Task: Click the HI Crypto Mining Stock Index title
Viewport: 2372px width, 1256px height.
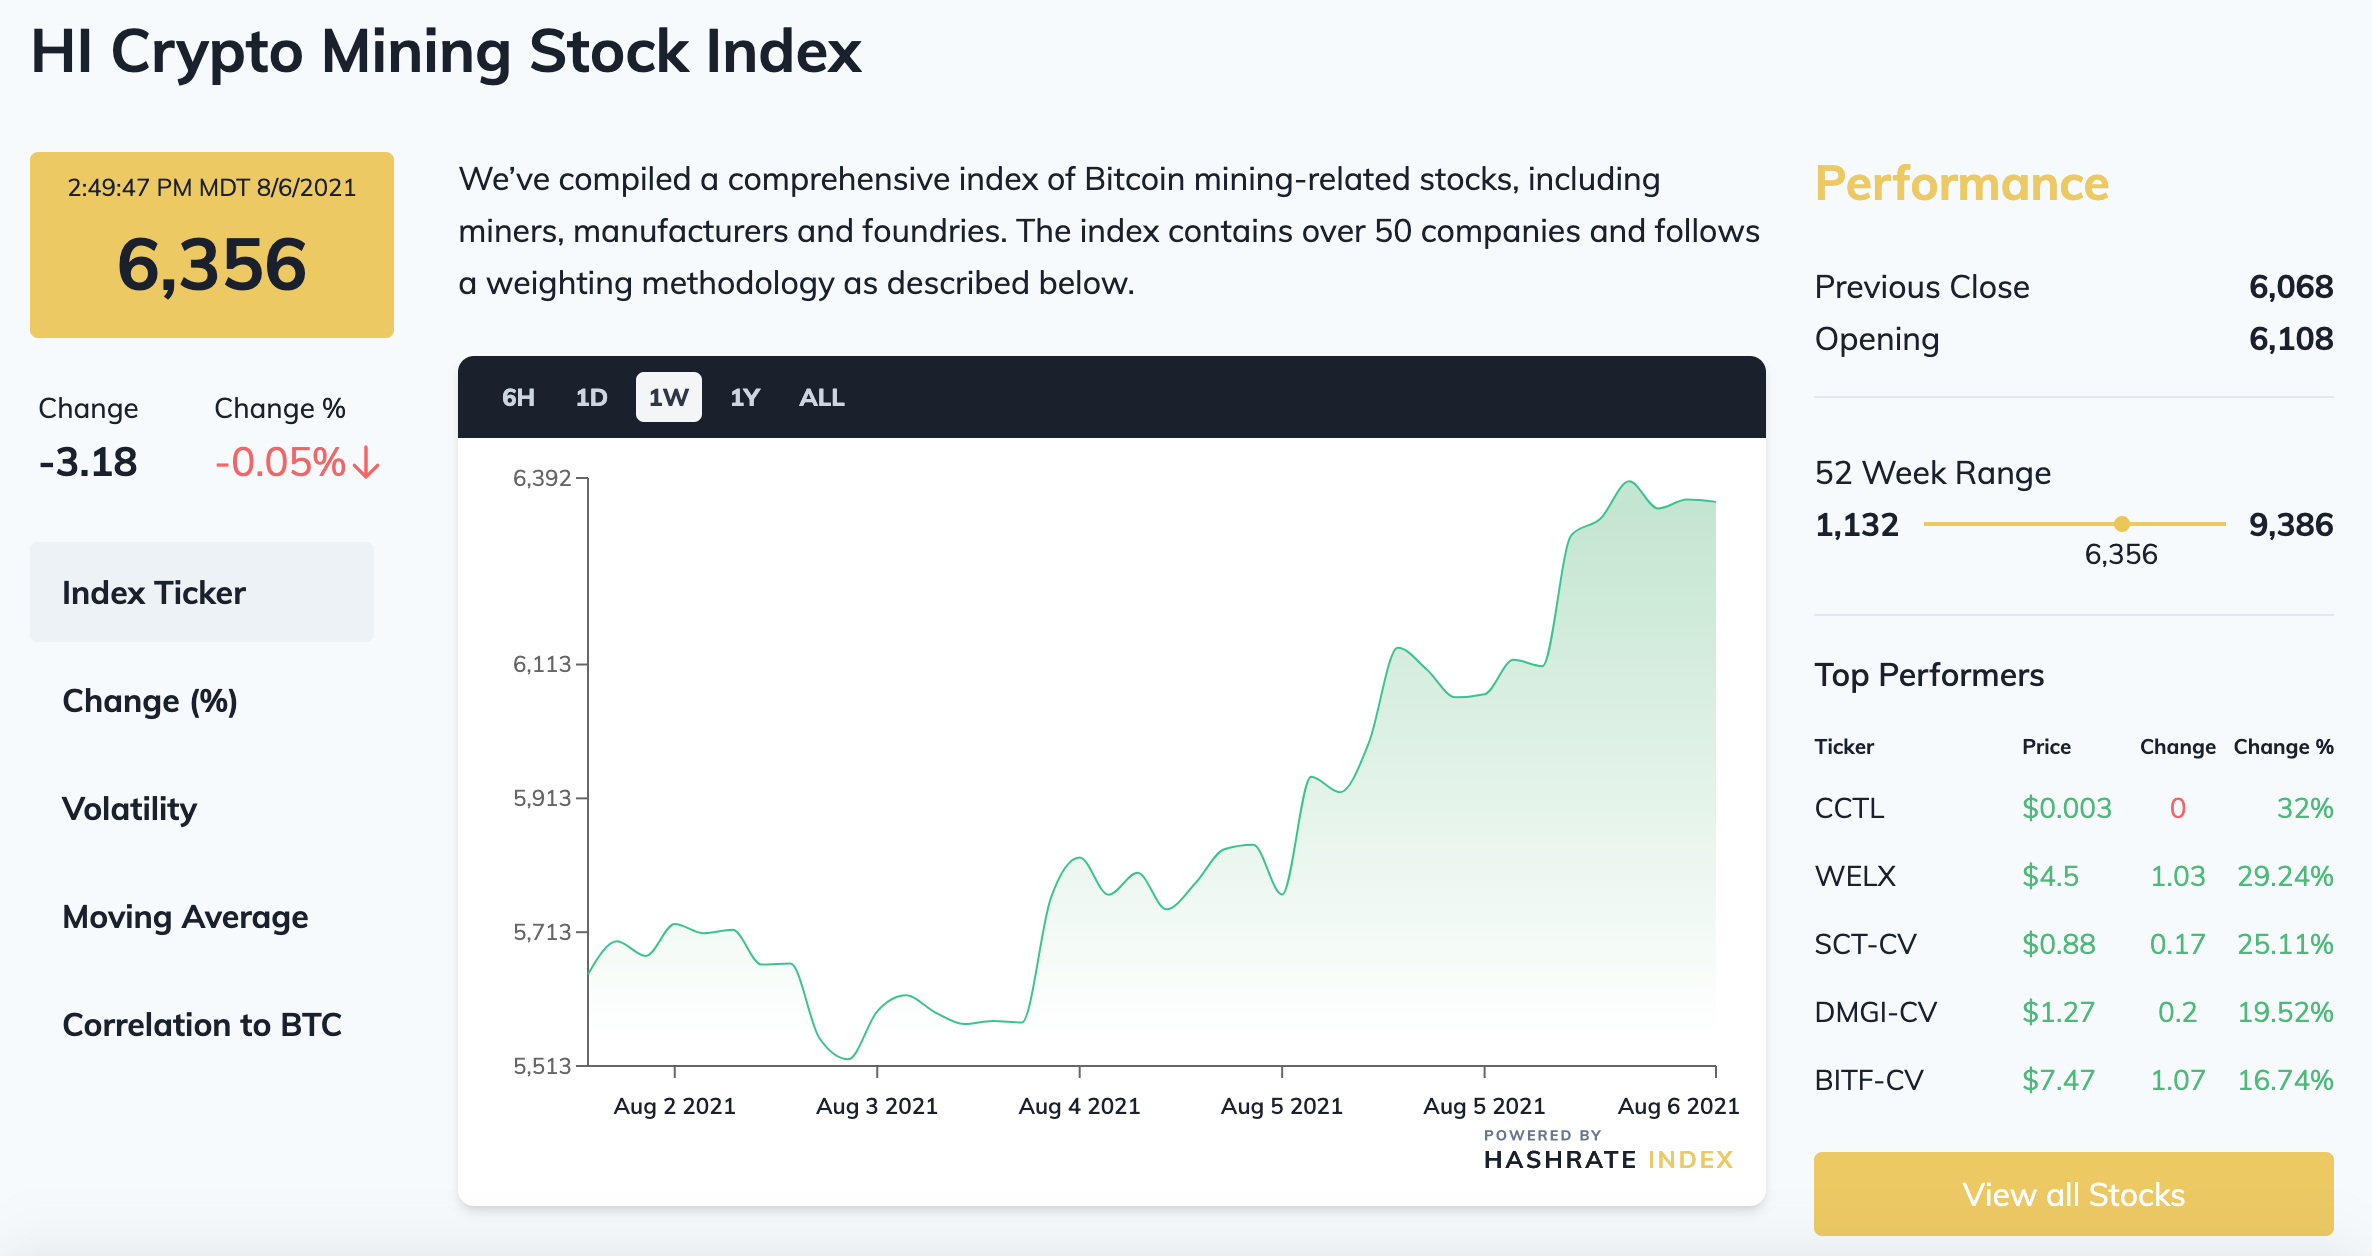Action: [446, 51]
